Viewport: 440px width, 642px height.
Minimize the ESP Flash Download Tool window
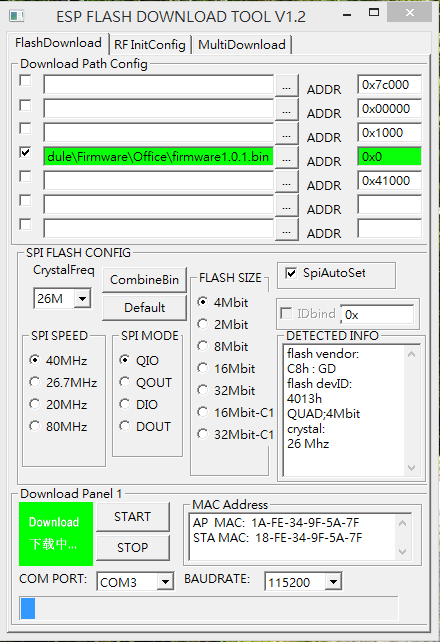(x=347, y=14)
